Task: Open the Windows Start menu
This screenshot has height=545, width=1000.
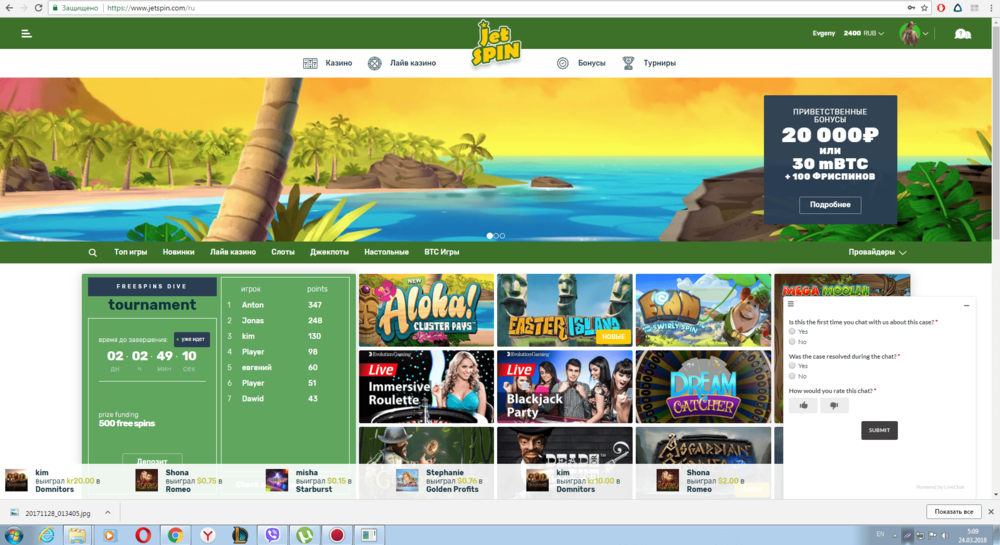Action: [13, 535]
